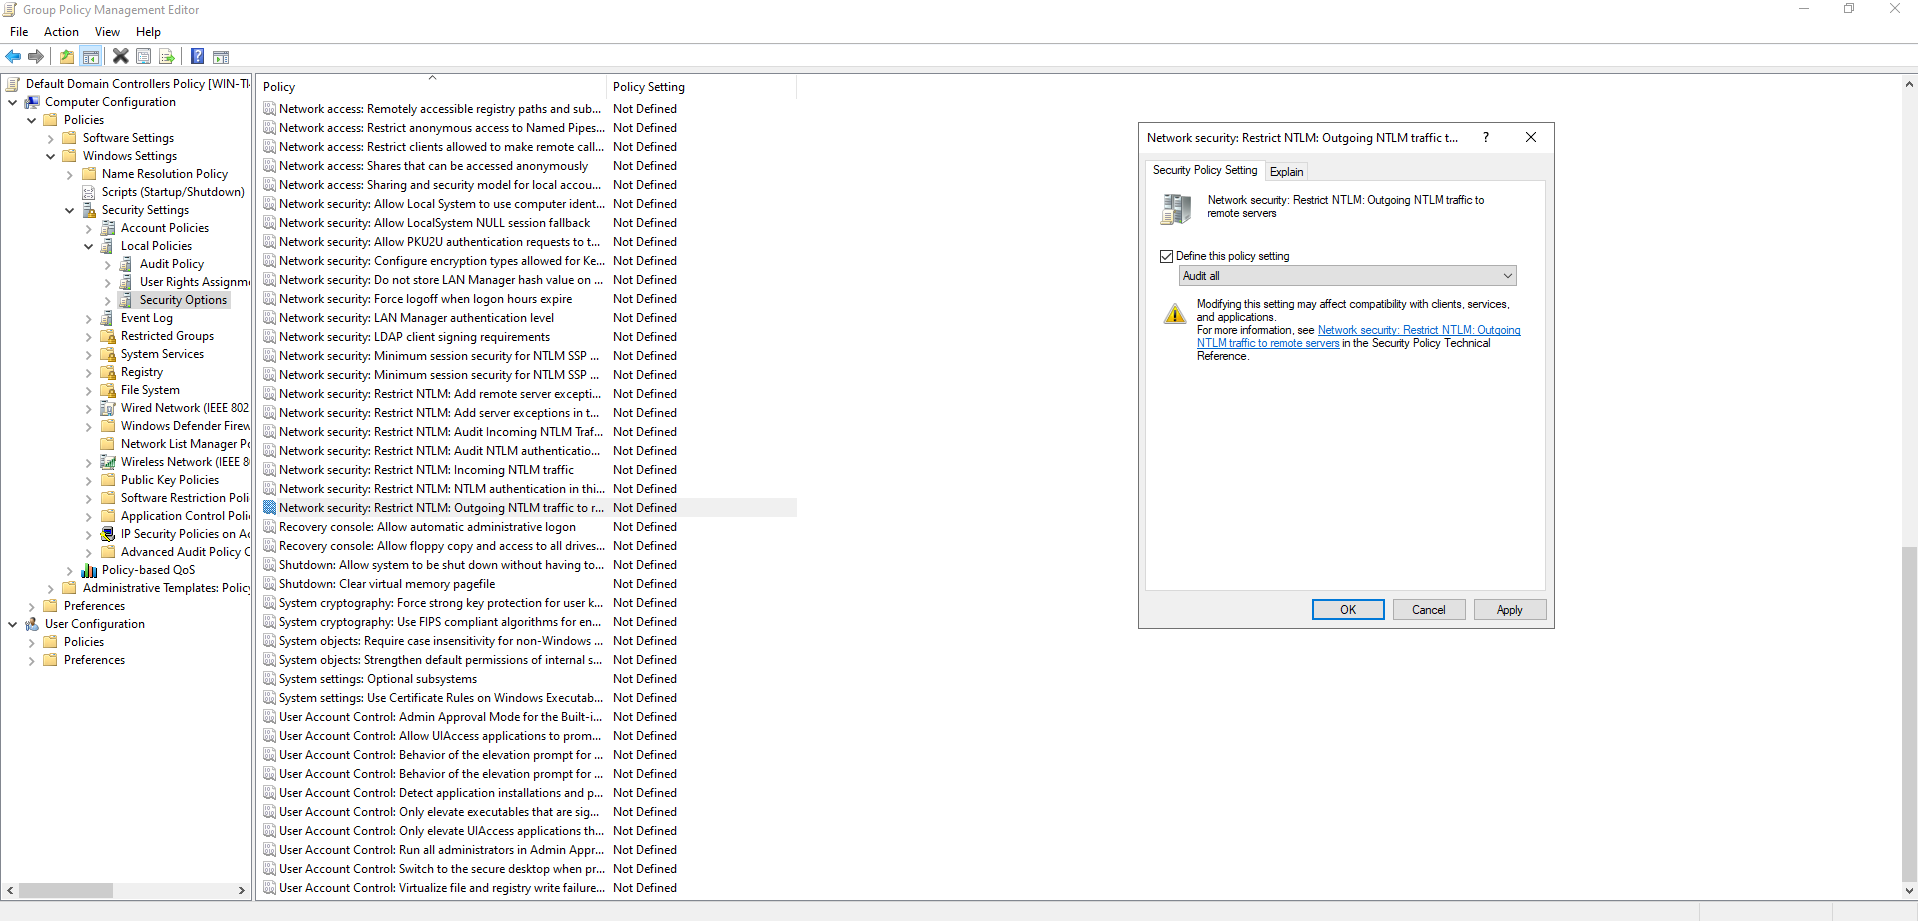The width and height of the screenshot is (1918, 921).
Task: Open the View menu
Action: (x=107, y=32)
